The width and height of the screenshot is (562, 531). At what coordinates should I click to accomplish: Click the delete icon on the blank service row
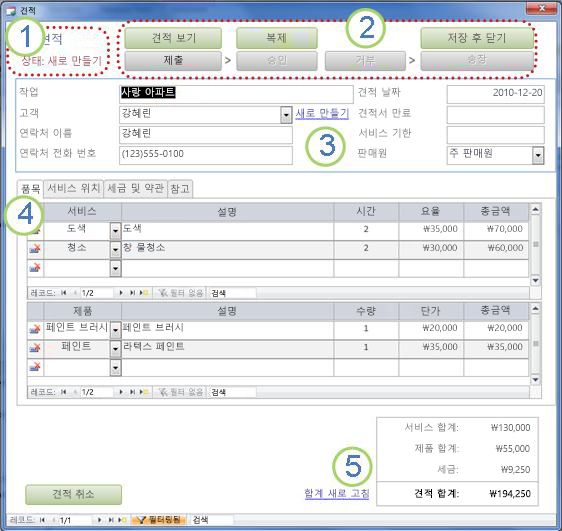point(35,267)
